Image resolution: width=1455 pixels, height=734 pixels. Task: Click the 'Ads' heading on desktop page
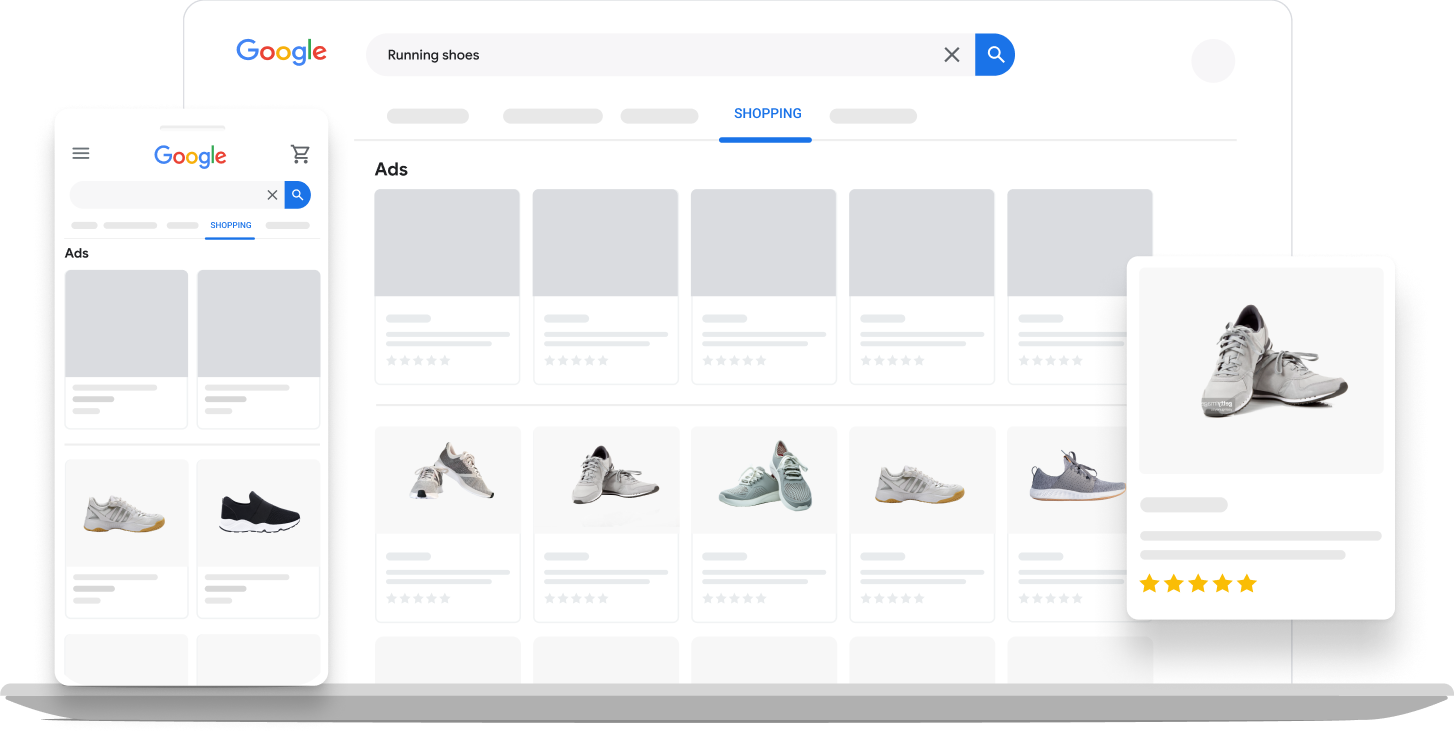click(391, 169)
